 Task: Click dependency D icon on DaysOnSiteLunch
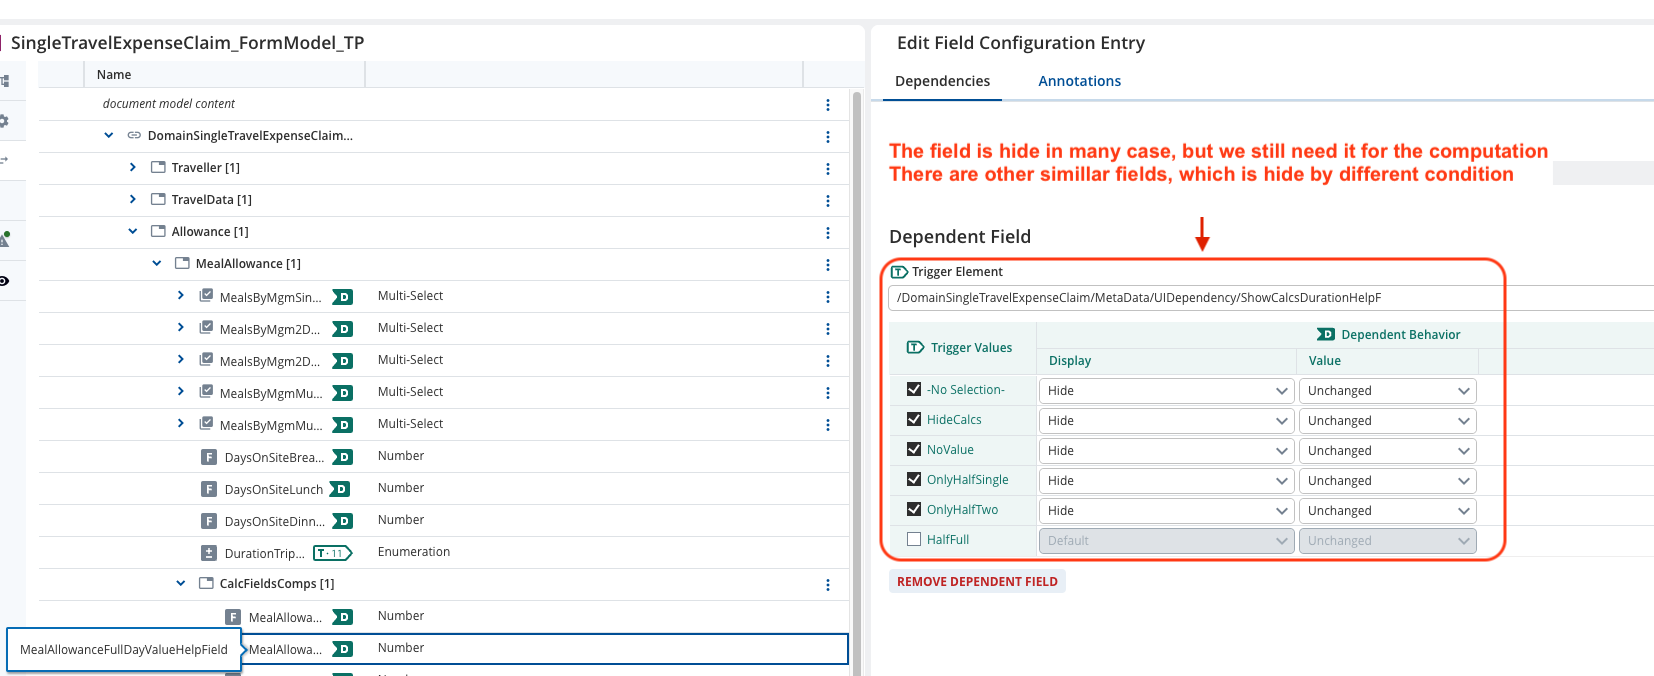pyautogui.click(x=339, y=489)
